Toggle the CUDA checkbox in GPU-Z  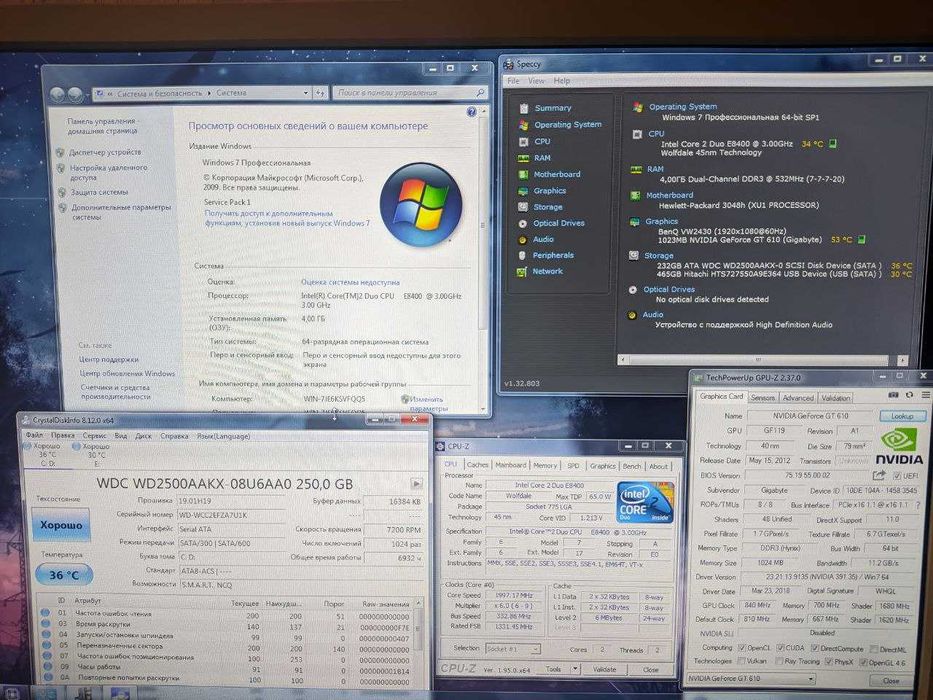781,648
